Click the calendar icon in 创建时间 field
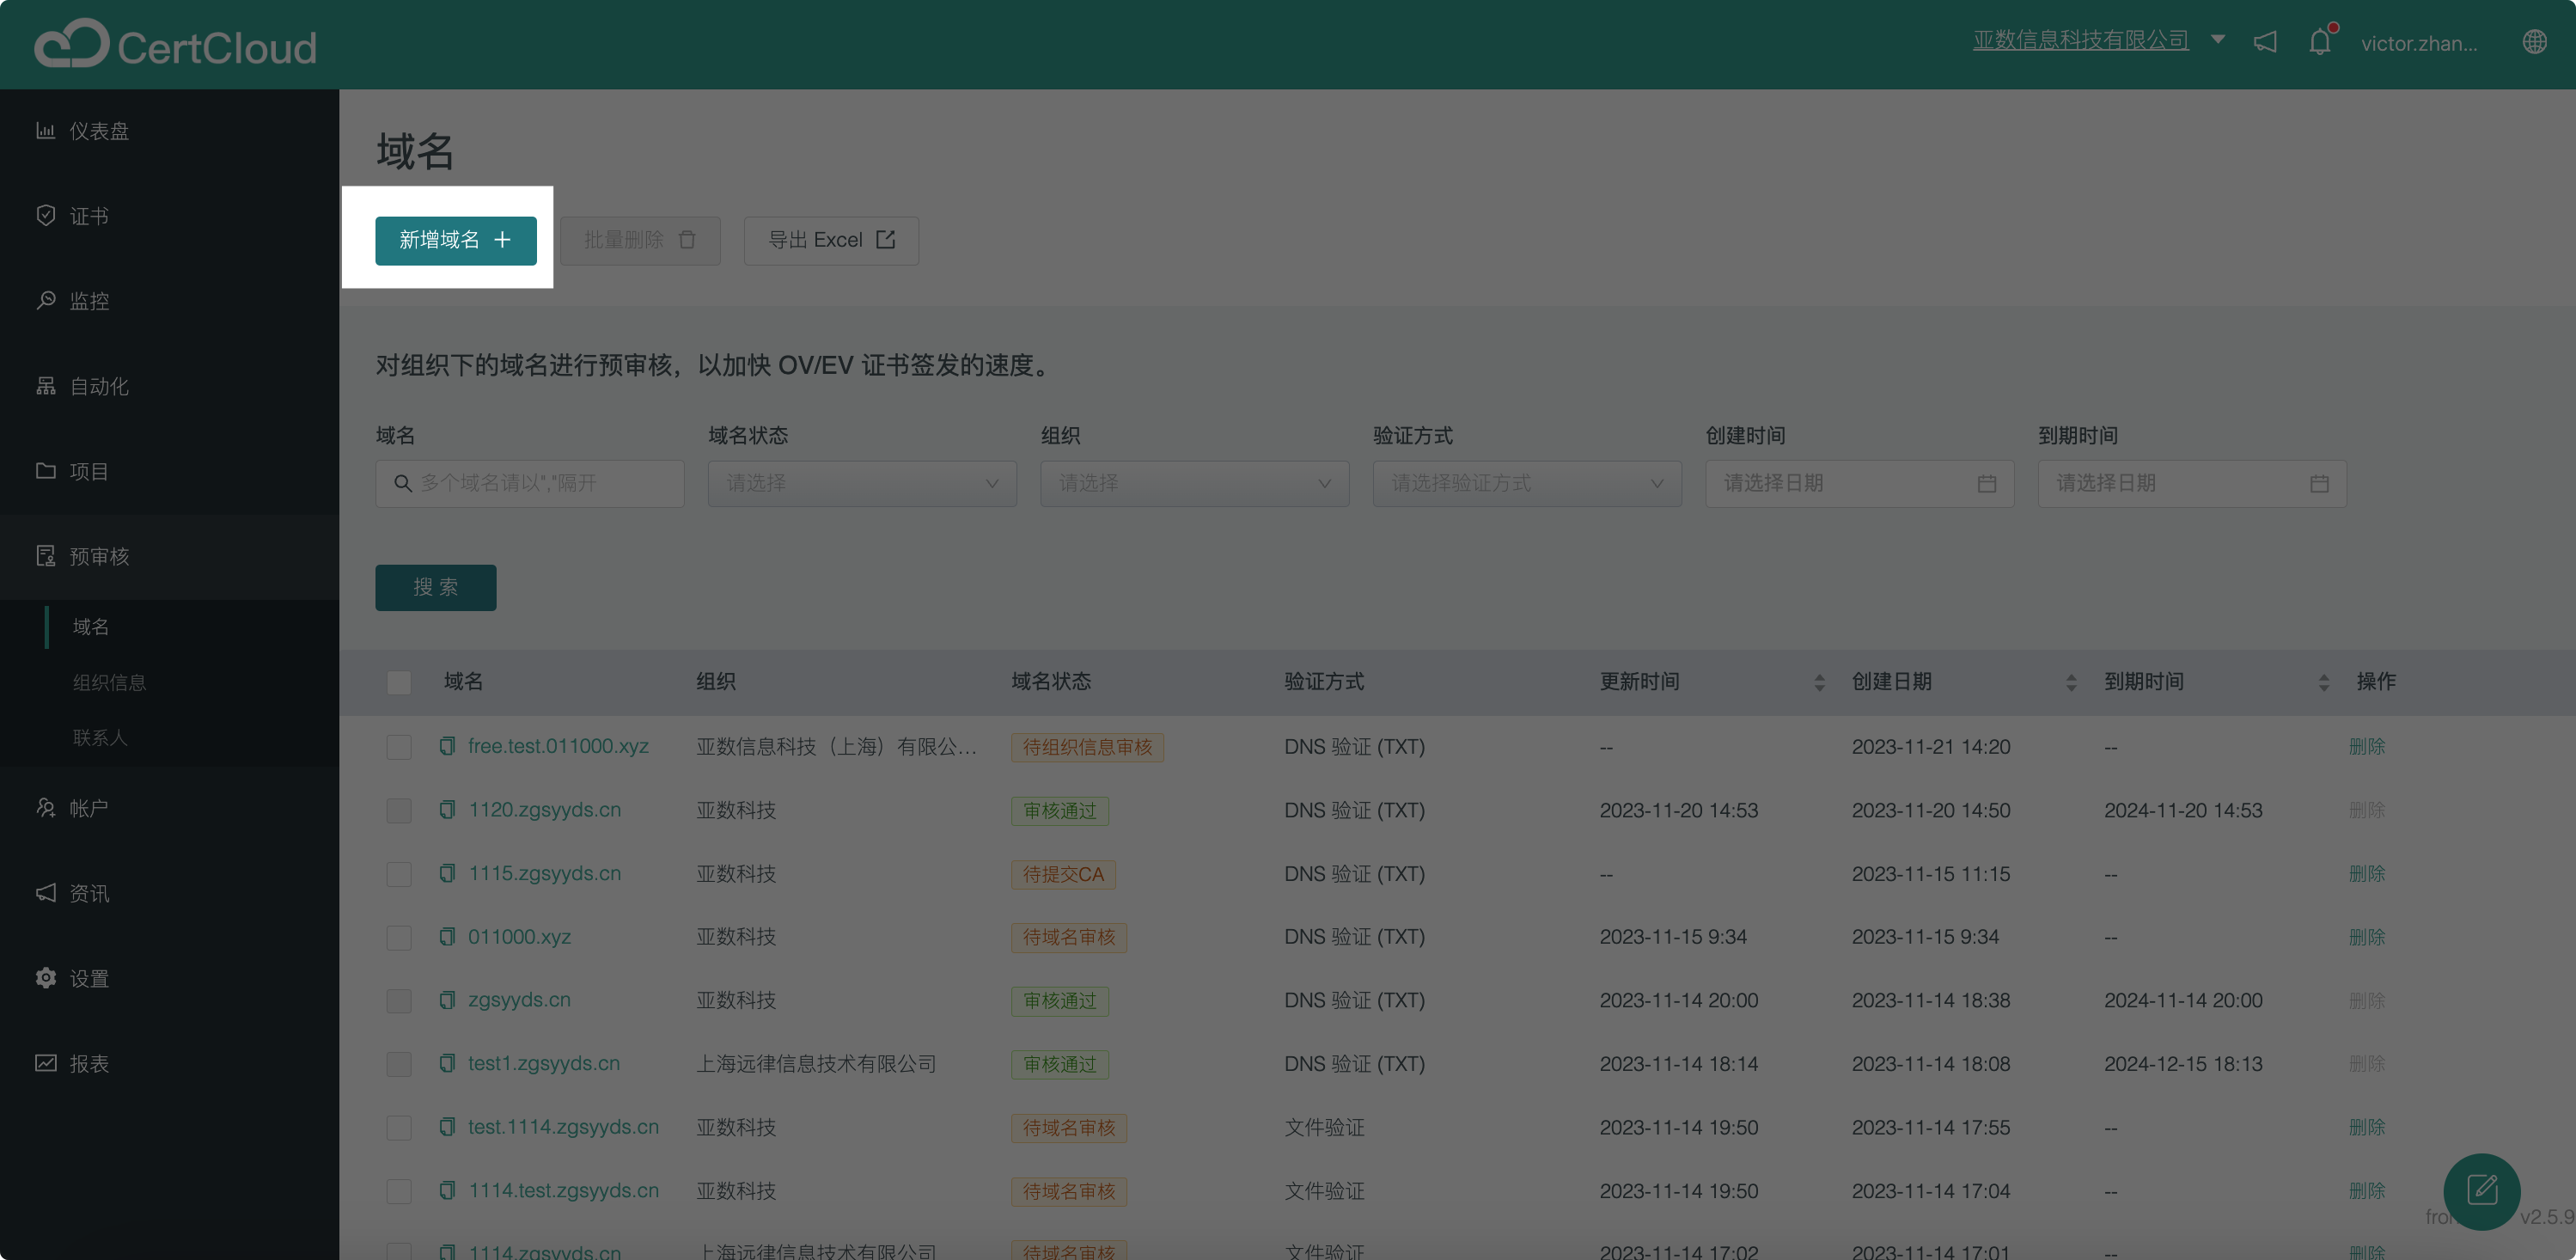The height and width of the screenshot is (1260, 2576). tap(1987, 483)
